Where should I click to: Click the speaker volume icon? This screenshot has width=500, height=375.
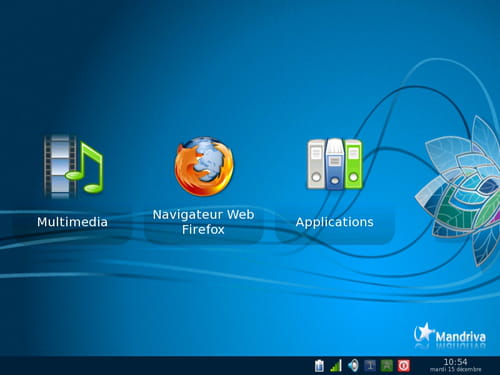pyautogui.click(x=353, y=366)
